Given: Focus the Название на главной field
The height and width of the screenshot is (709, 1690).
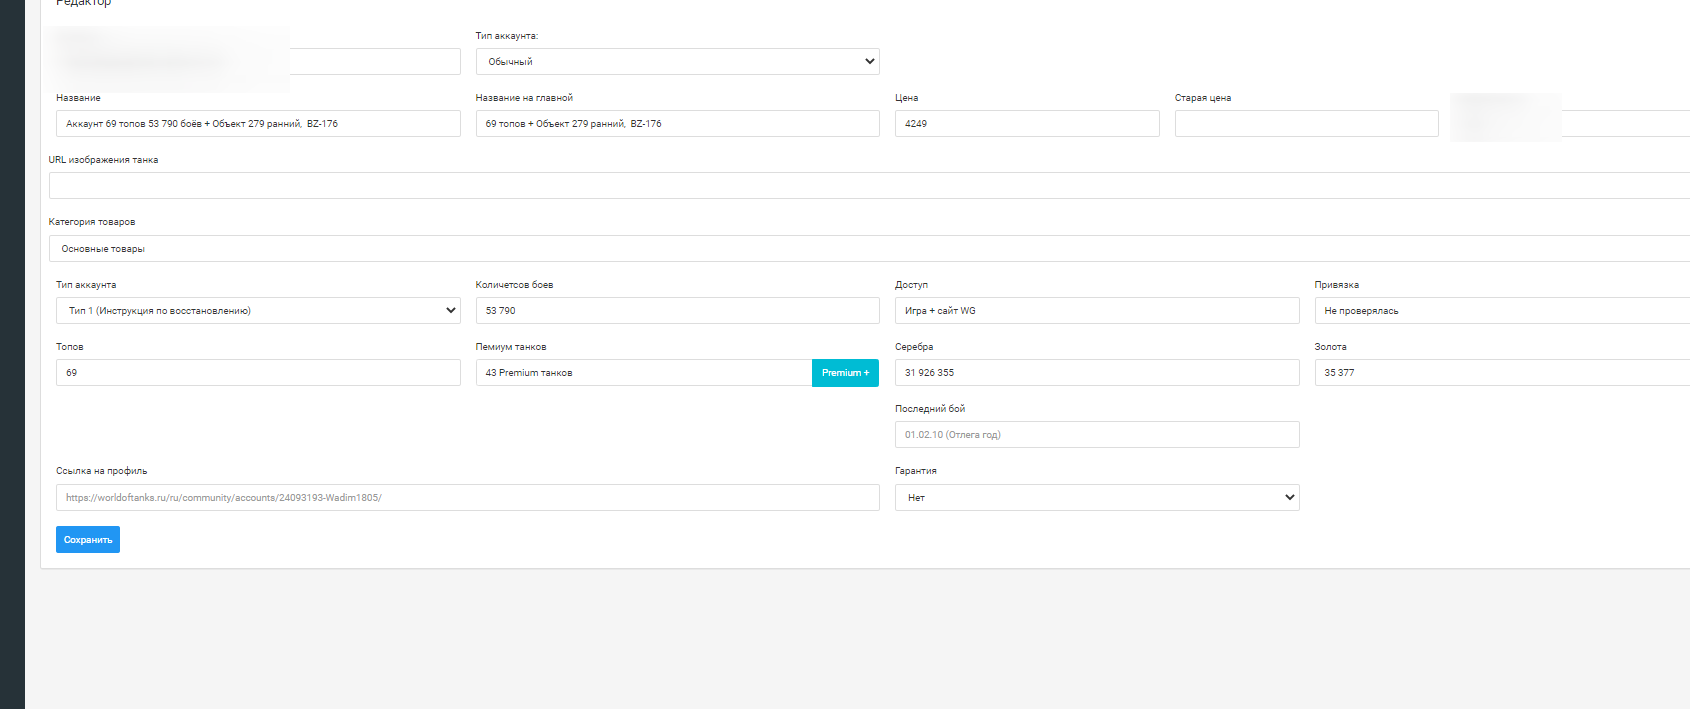Looking at the screenshot, I should point(677,124).
